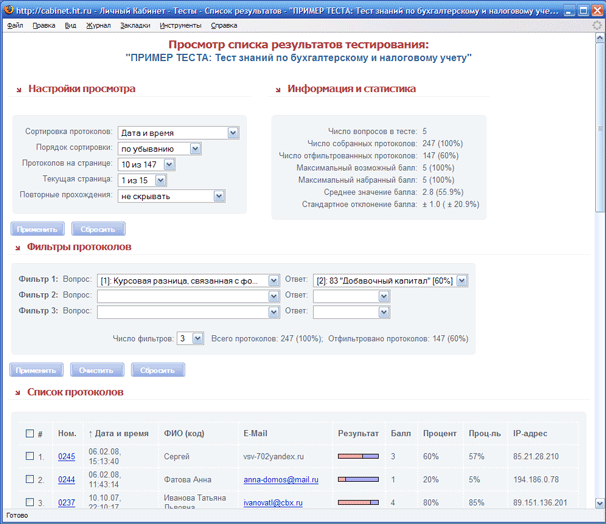The width and height of the screenshot is (606, 524).
Task: Open the Инструменты menu
Action: click(180, 26)
